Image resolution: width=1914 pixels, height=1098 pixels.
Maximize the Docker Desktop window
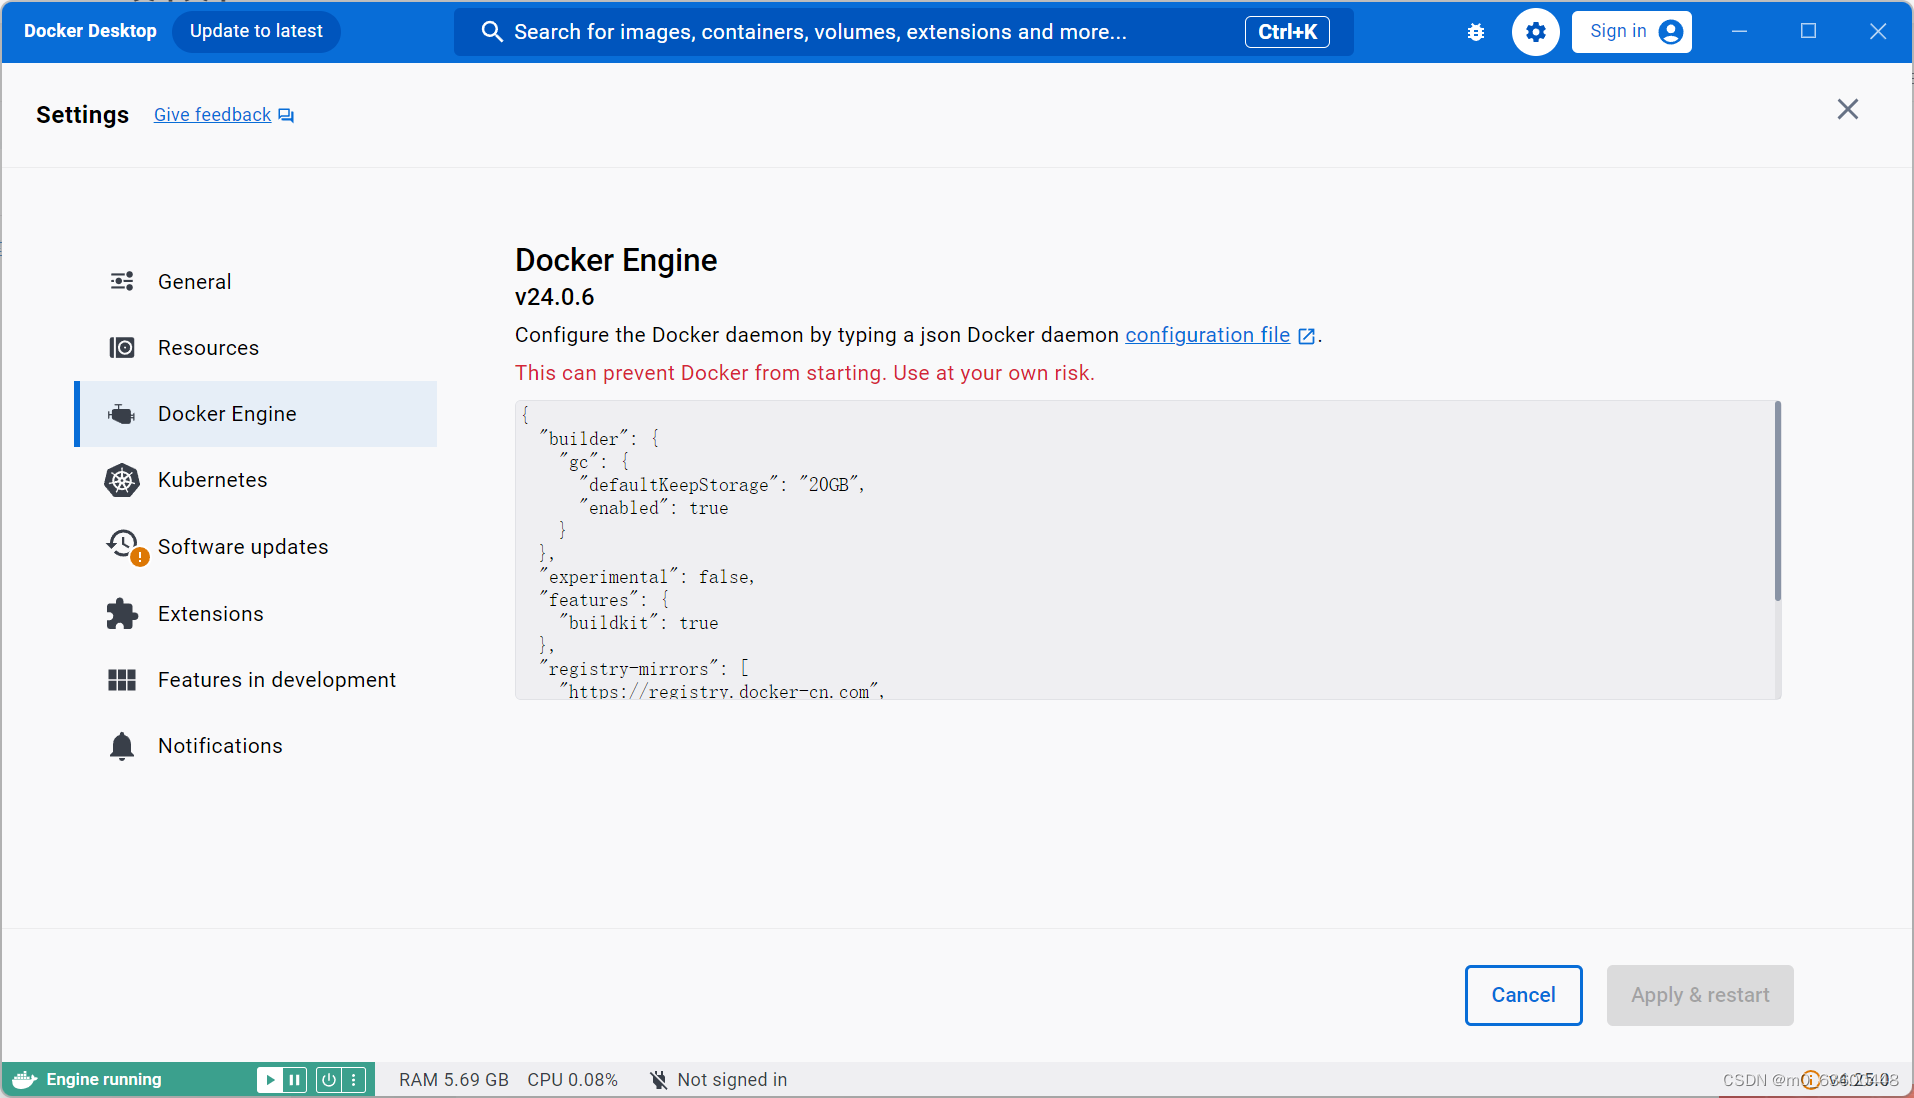(x=1808, y=31)
